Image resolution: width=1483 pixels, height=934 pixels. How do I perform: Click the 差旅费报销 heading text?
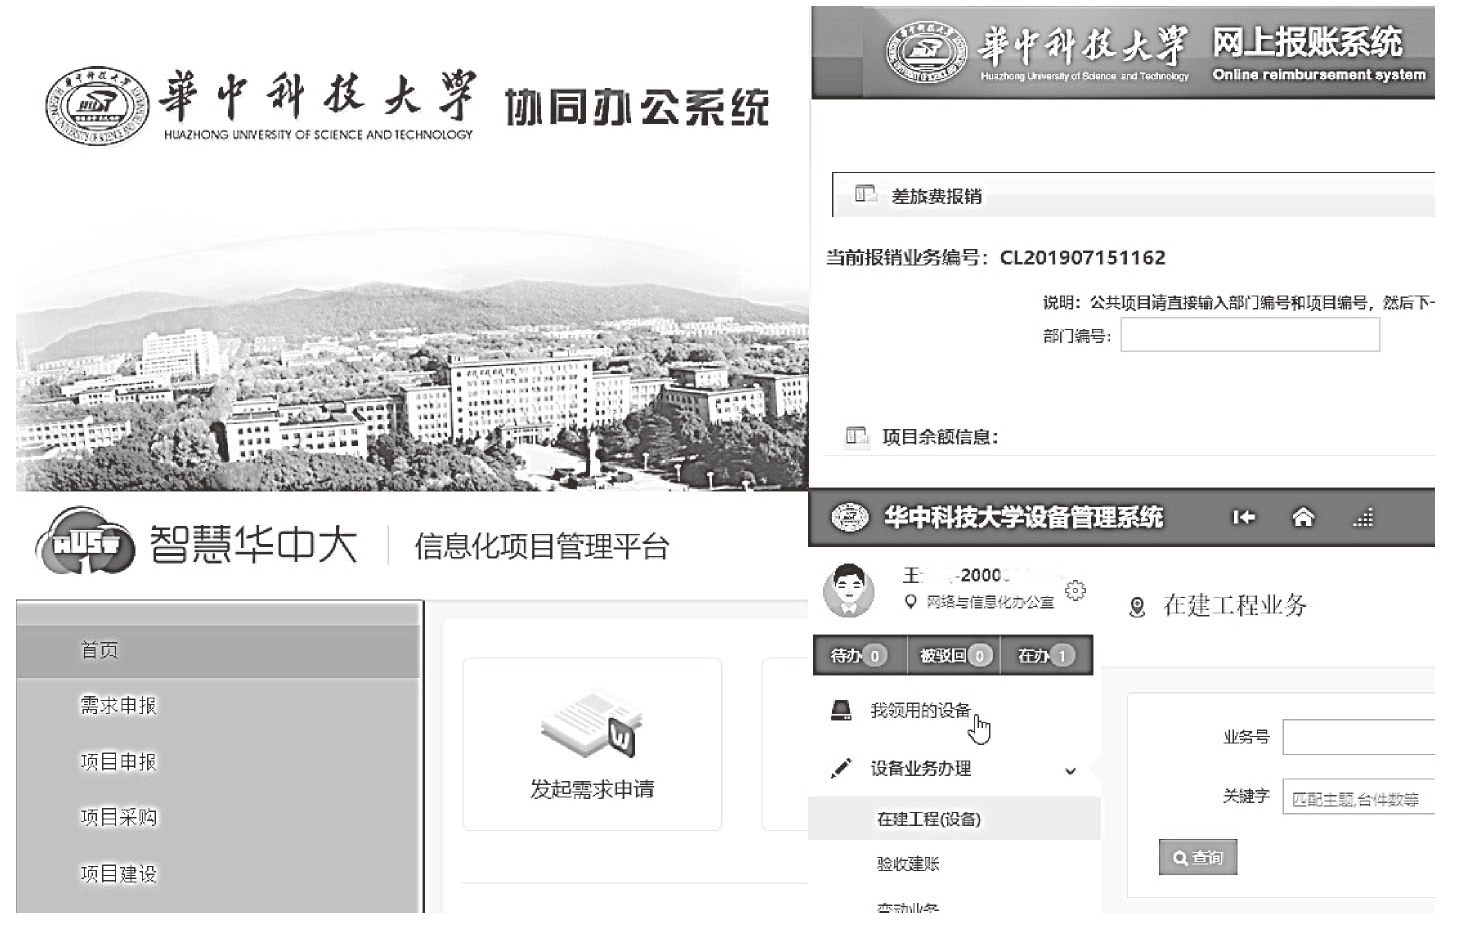click(936, 196)
